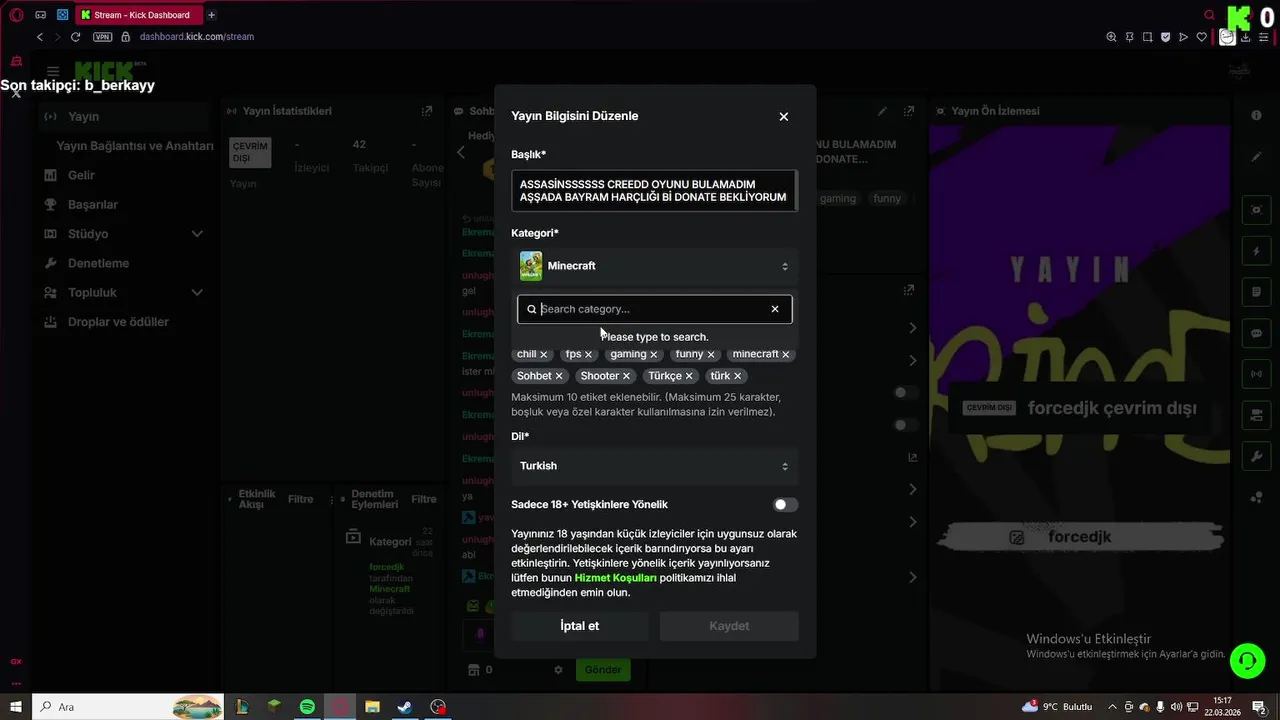Toggle Sadece 18+ Yetişkinlere Yönelik switch
1280x720 pixels.
[x=785, y=505]
